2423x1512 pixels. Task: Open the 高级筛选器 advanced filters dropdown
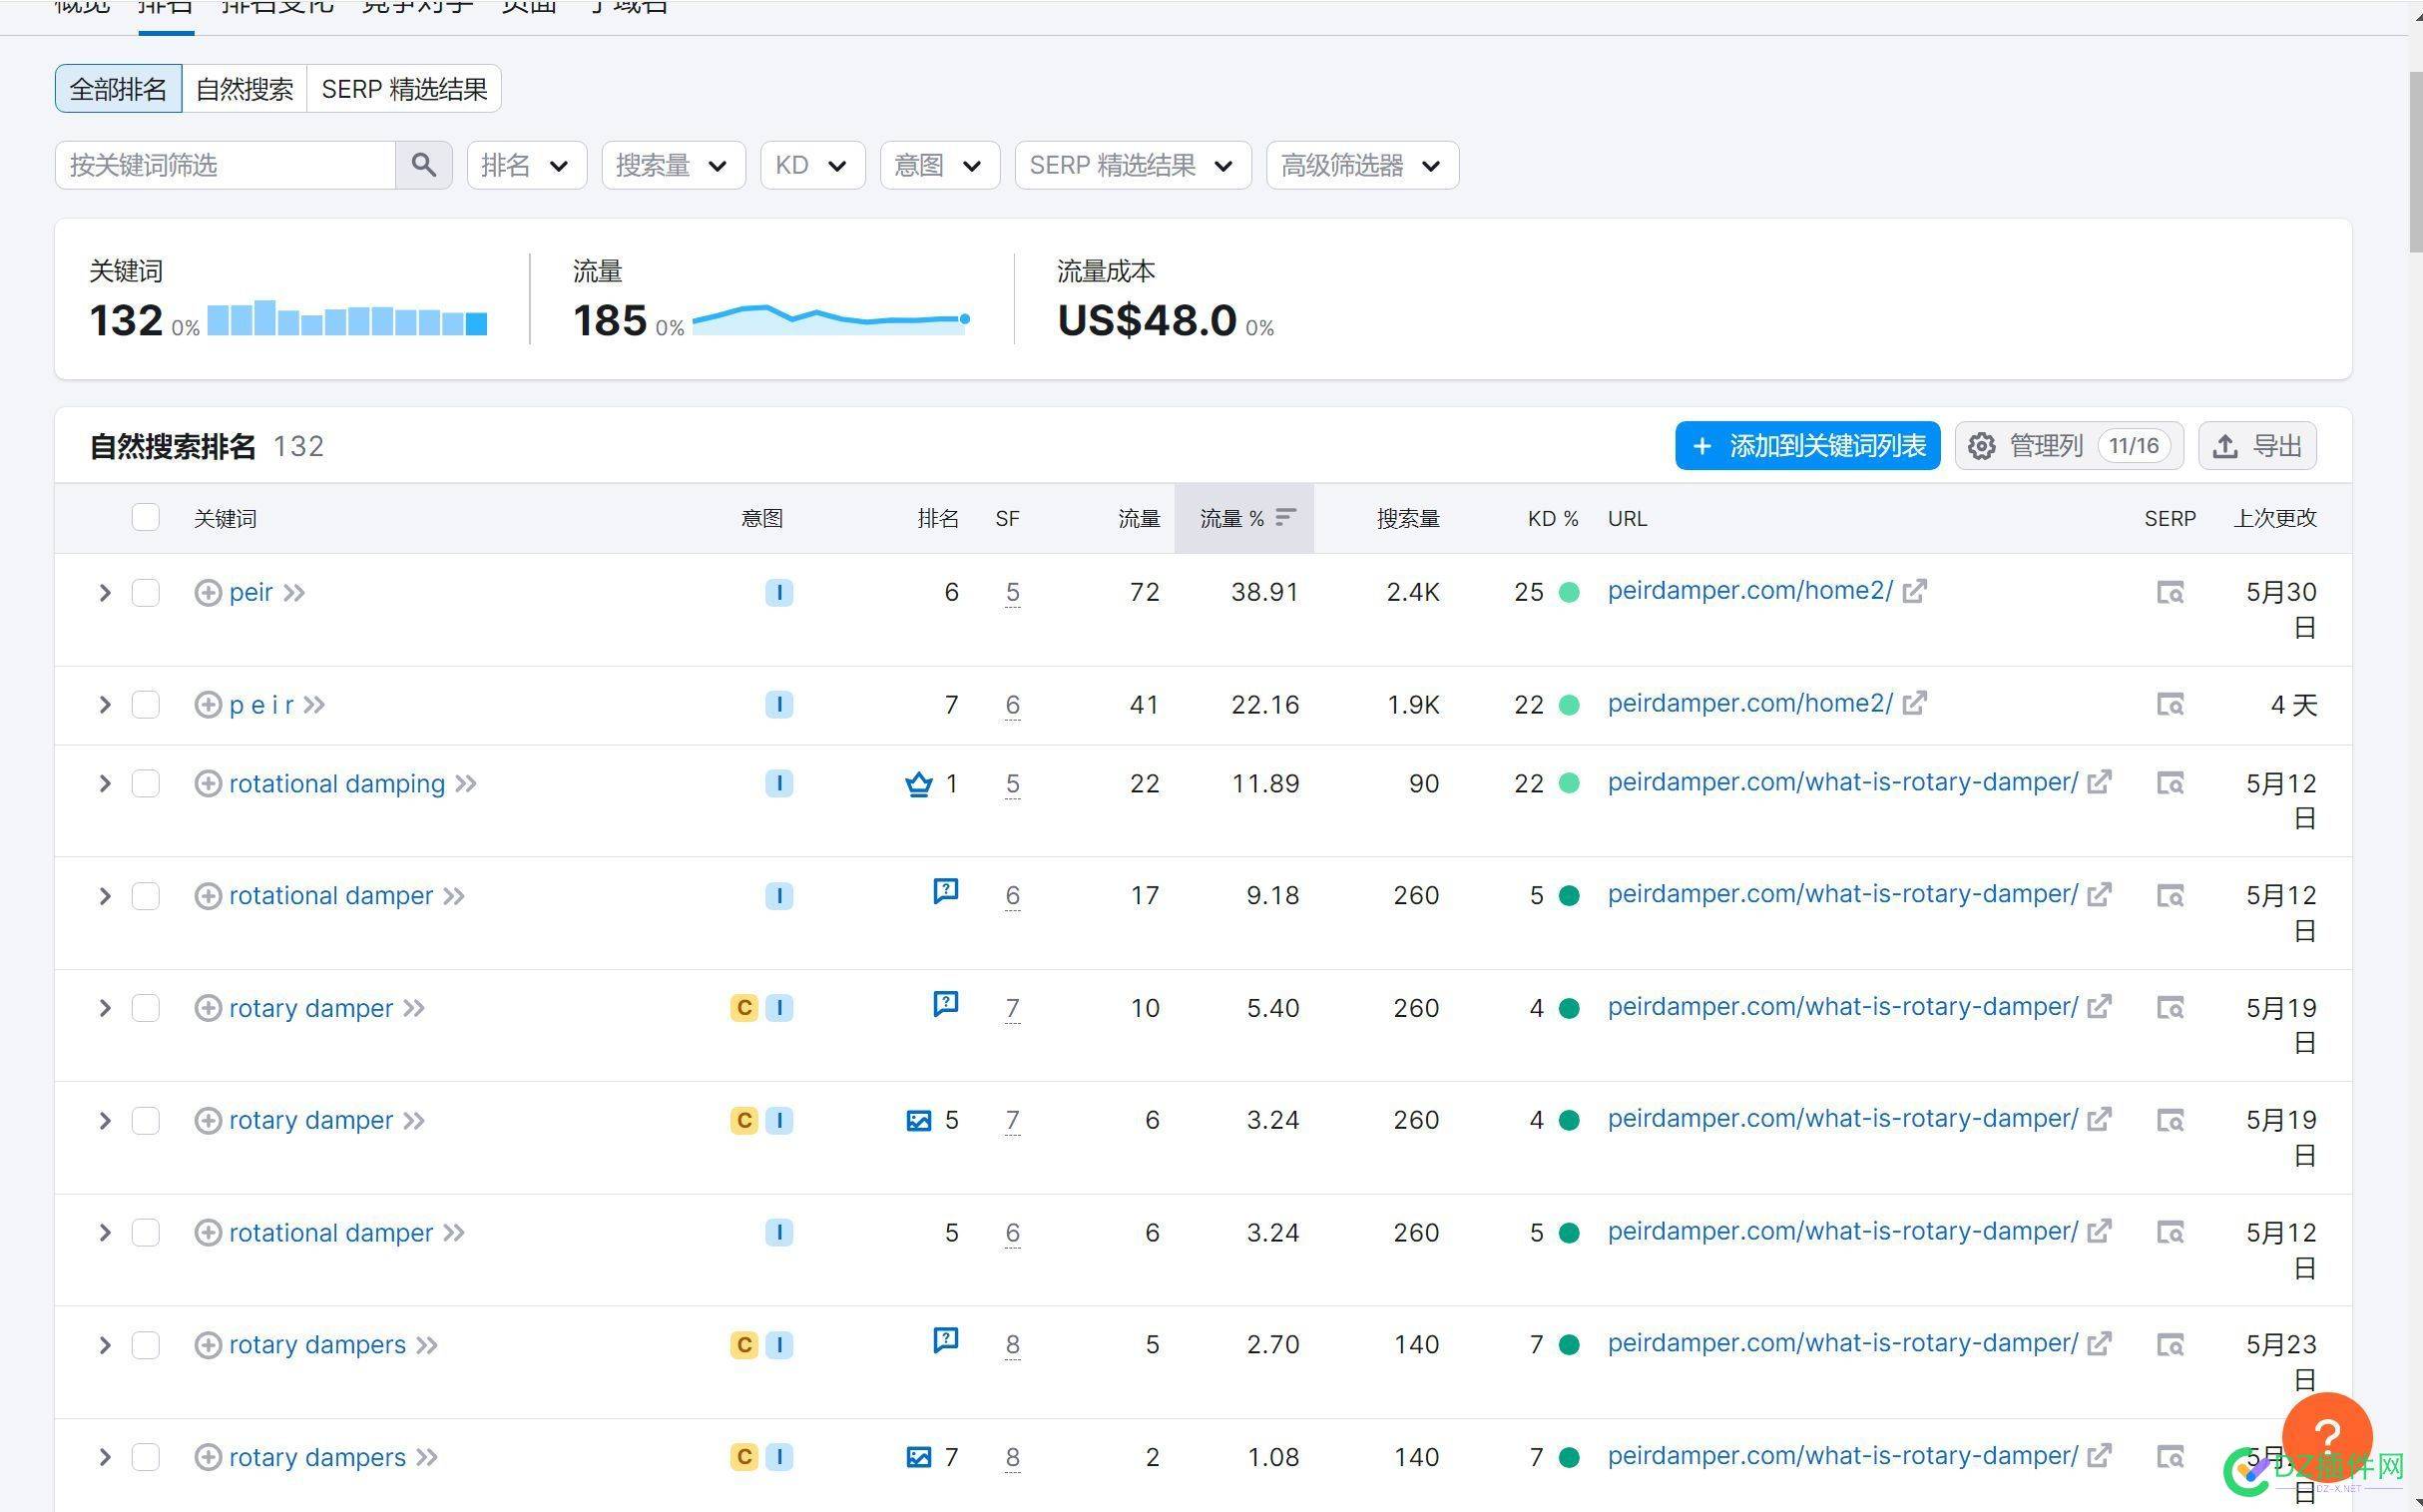[1362, 165]
